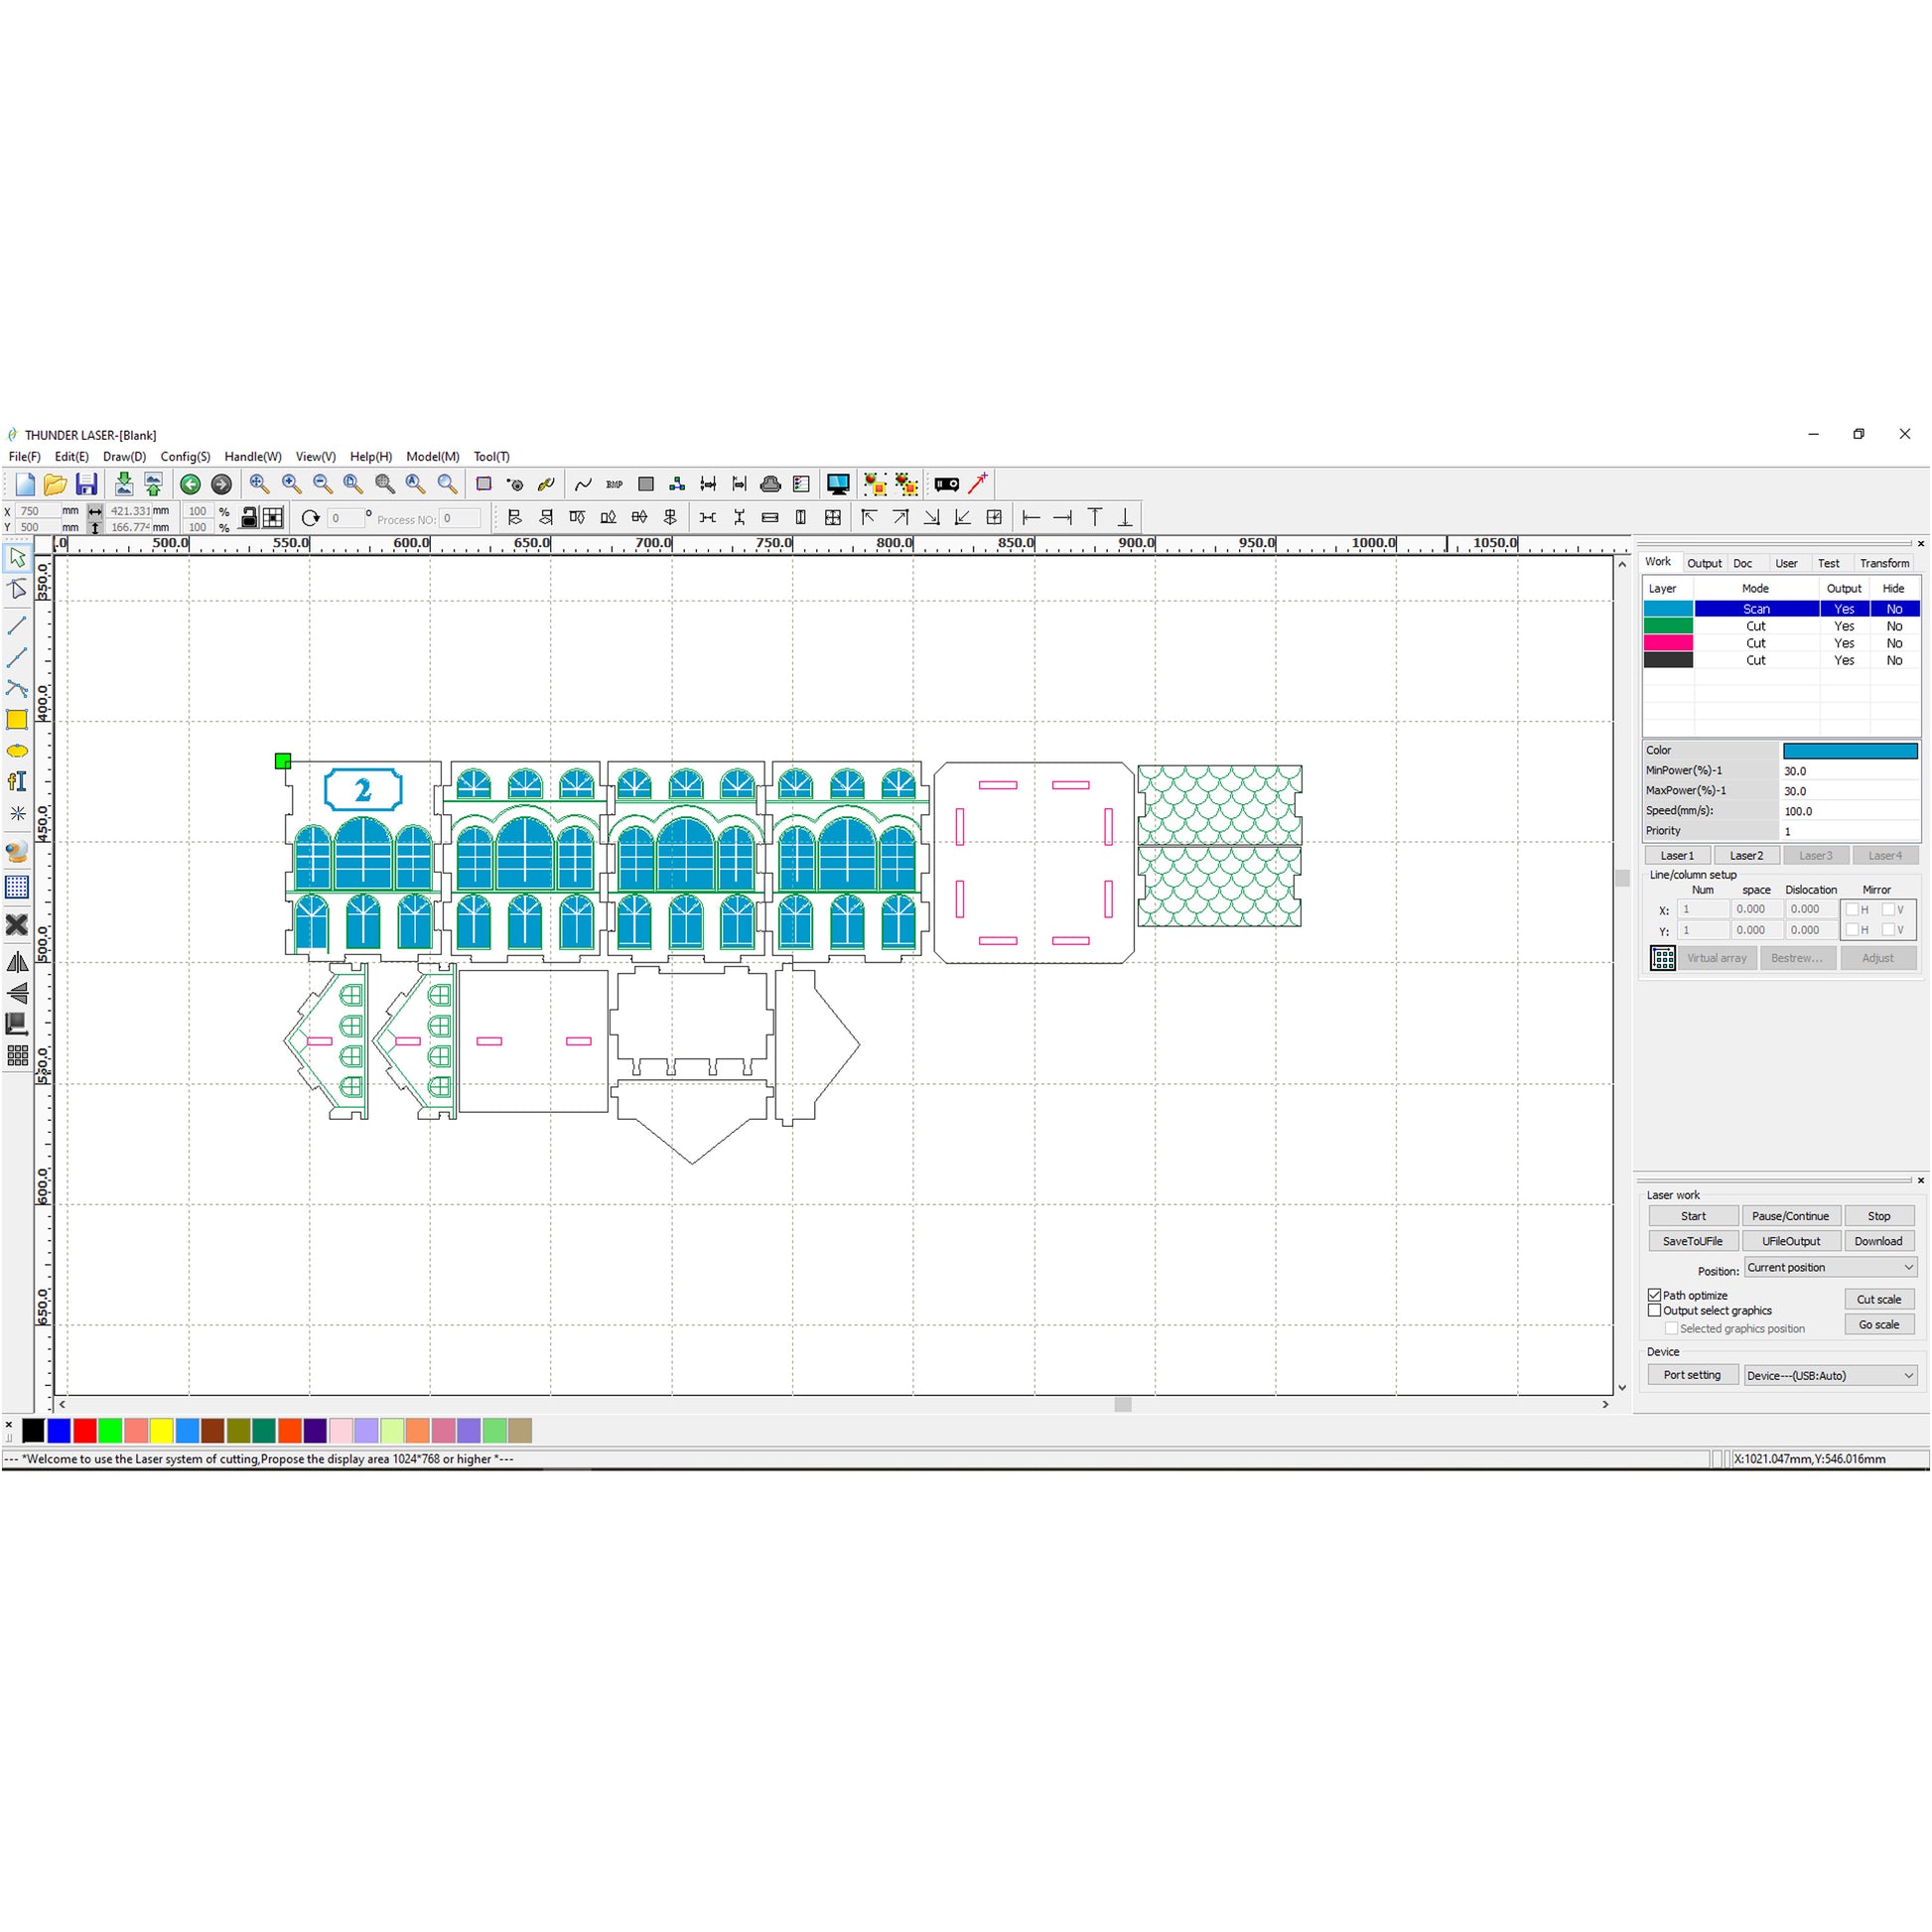Screen dimensions: 1932x1932
Task: Switch to the Output tab
Action: 1704,563
